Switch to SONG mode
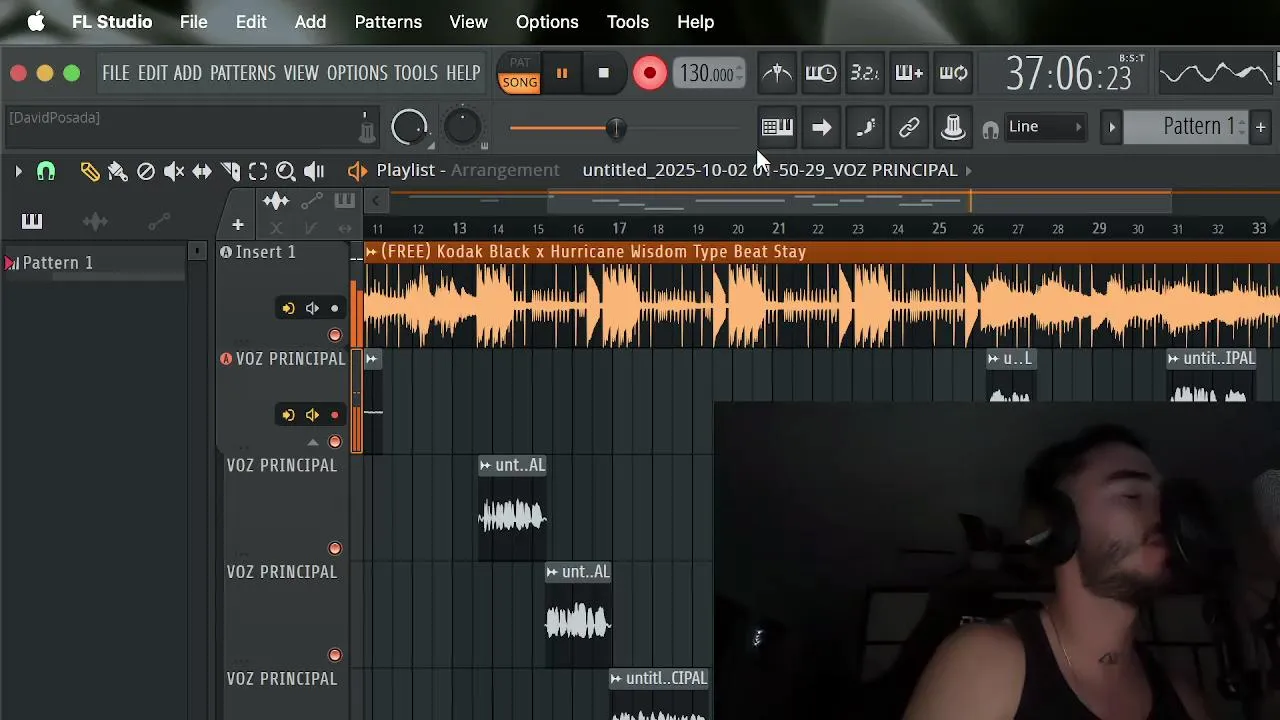Image resolution: width=1280 pixels, height=720 pixels. point(520,83)
